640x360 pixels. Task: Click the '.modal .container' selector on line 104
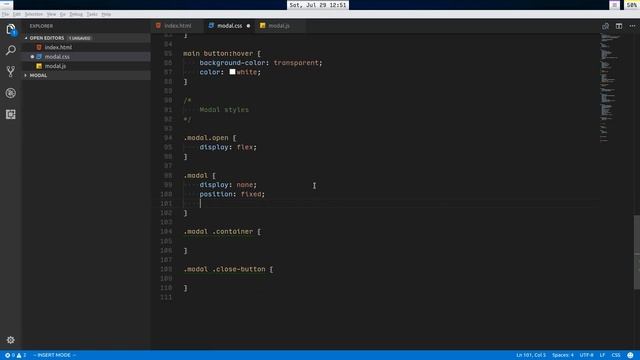click(218, 232)
